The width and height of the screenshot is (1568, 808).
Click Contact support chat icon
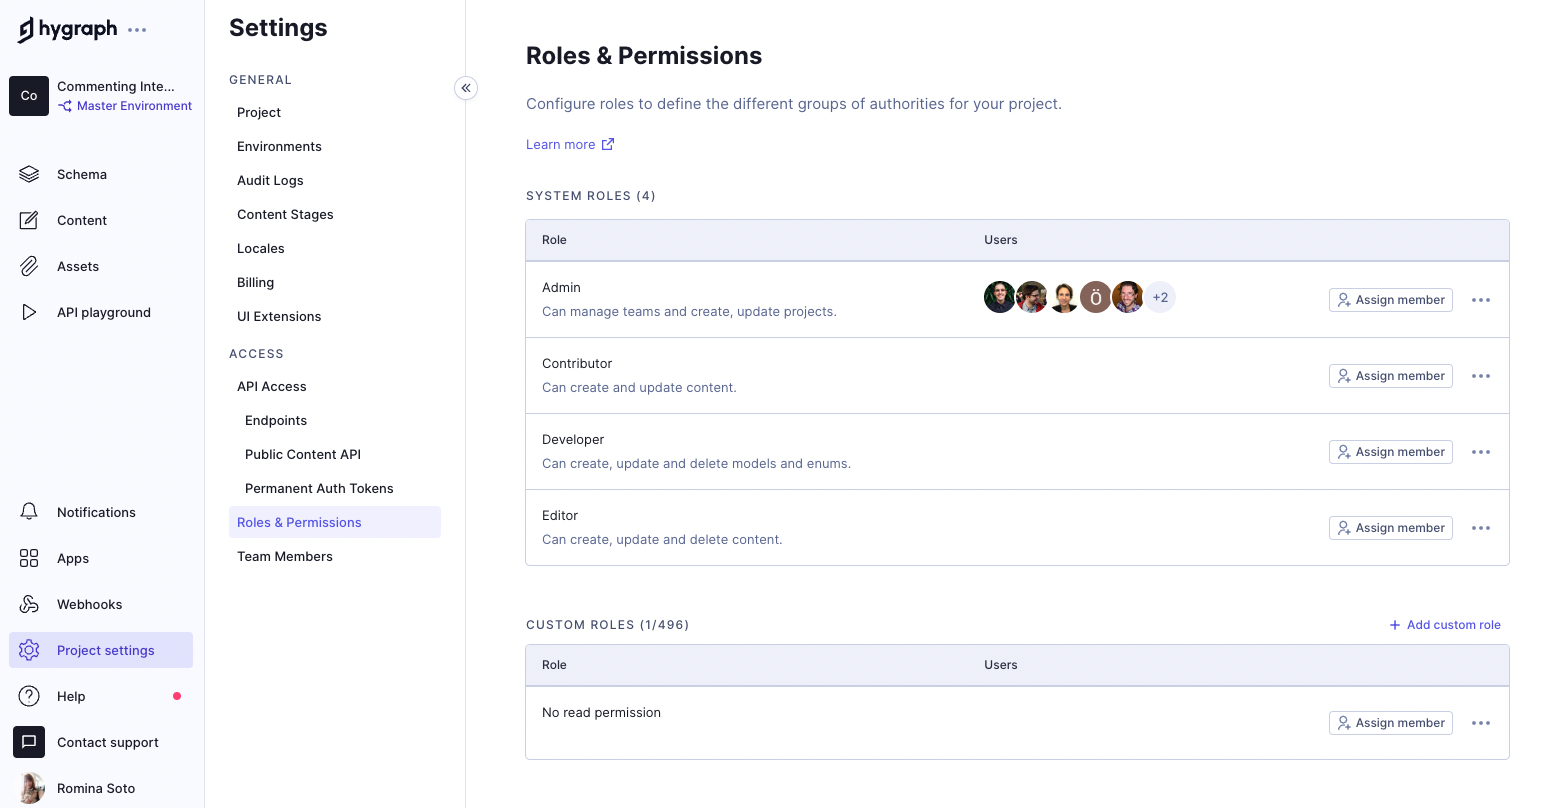(x=29, y=742)
